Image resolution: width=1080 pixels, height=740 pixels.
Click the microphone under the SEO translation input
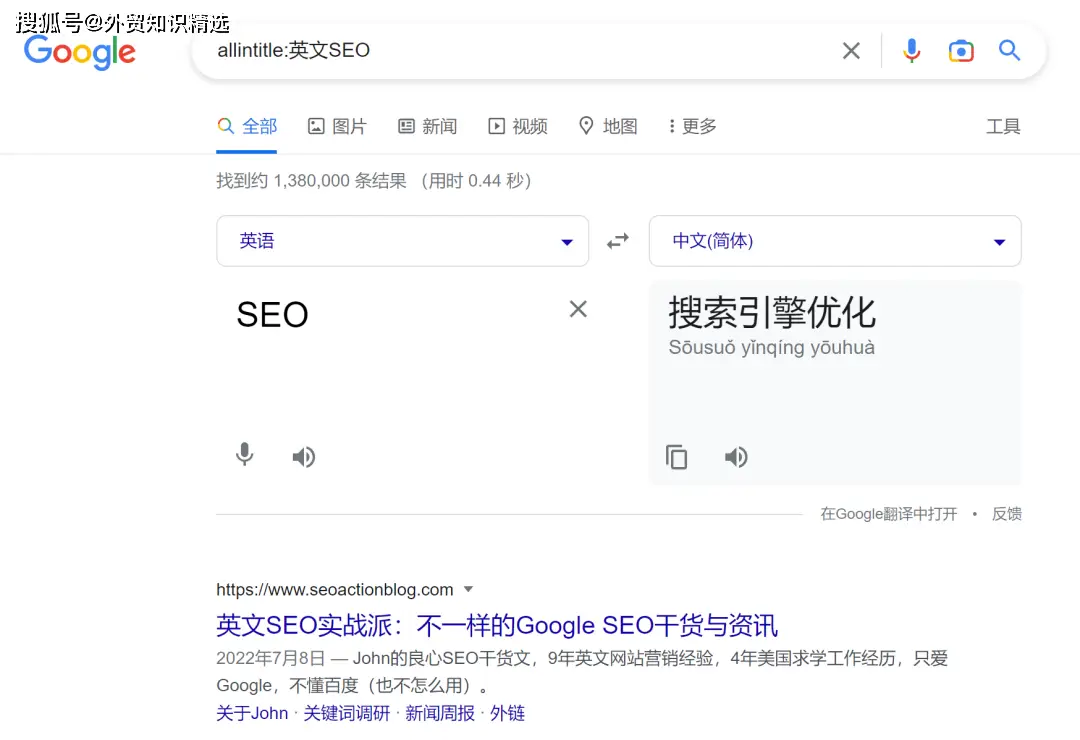coord(244,455)
